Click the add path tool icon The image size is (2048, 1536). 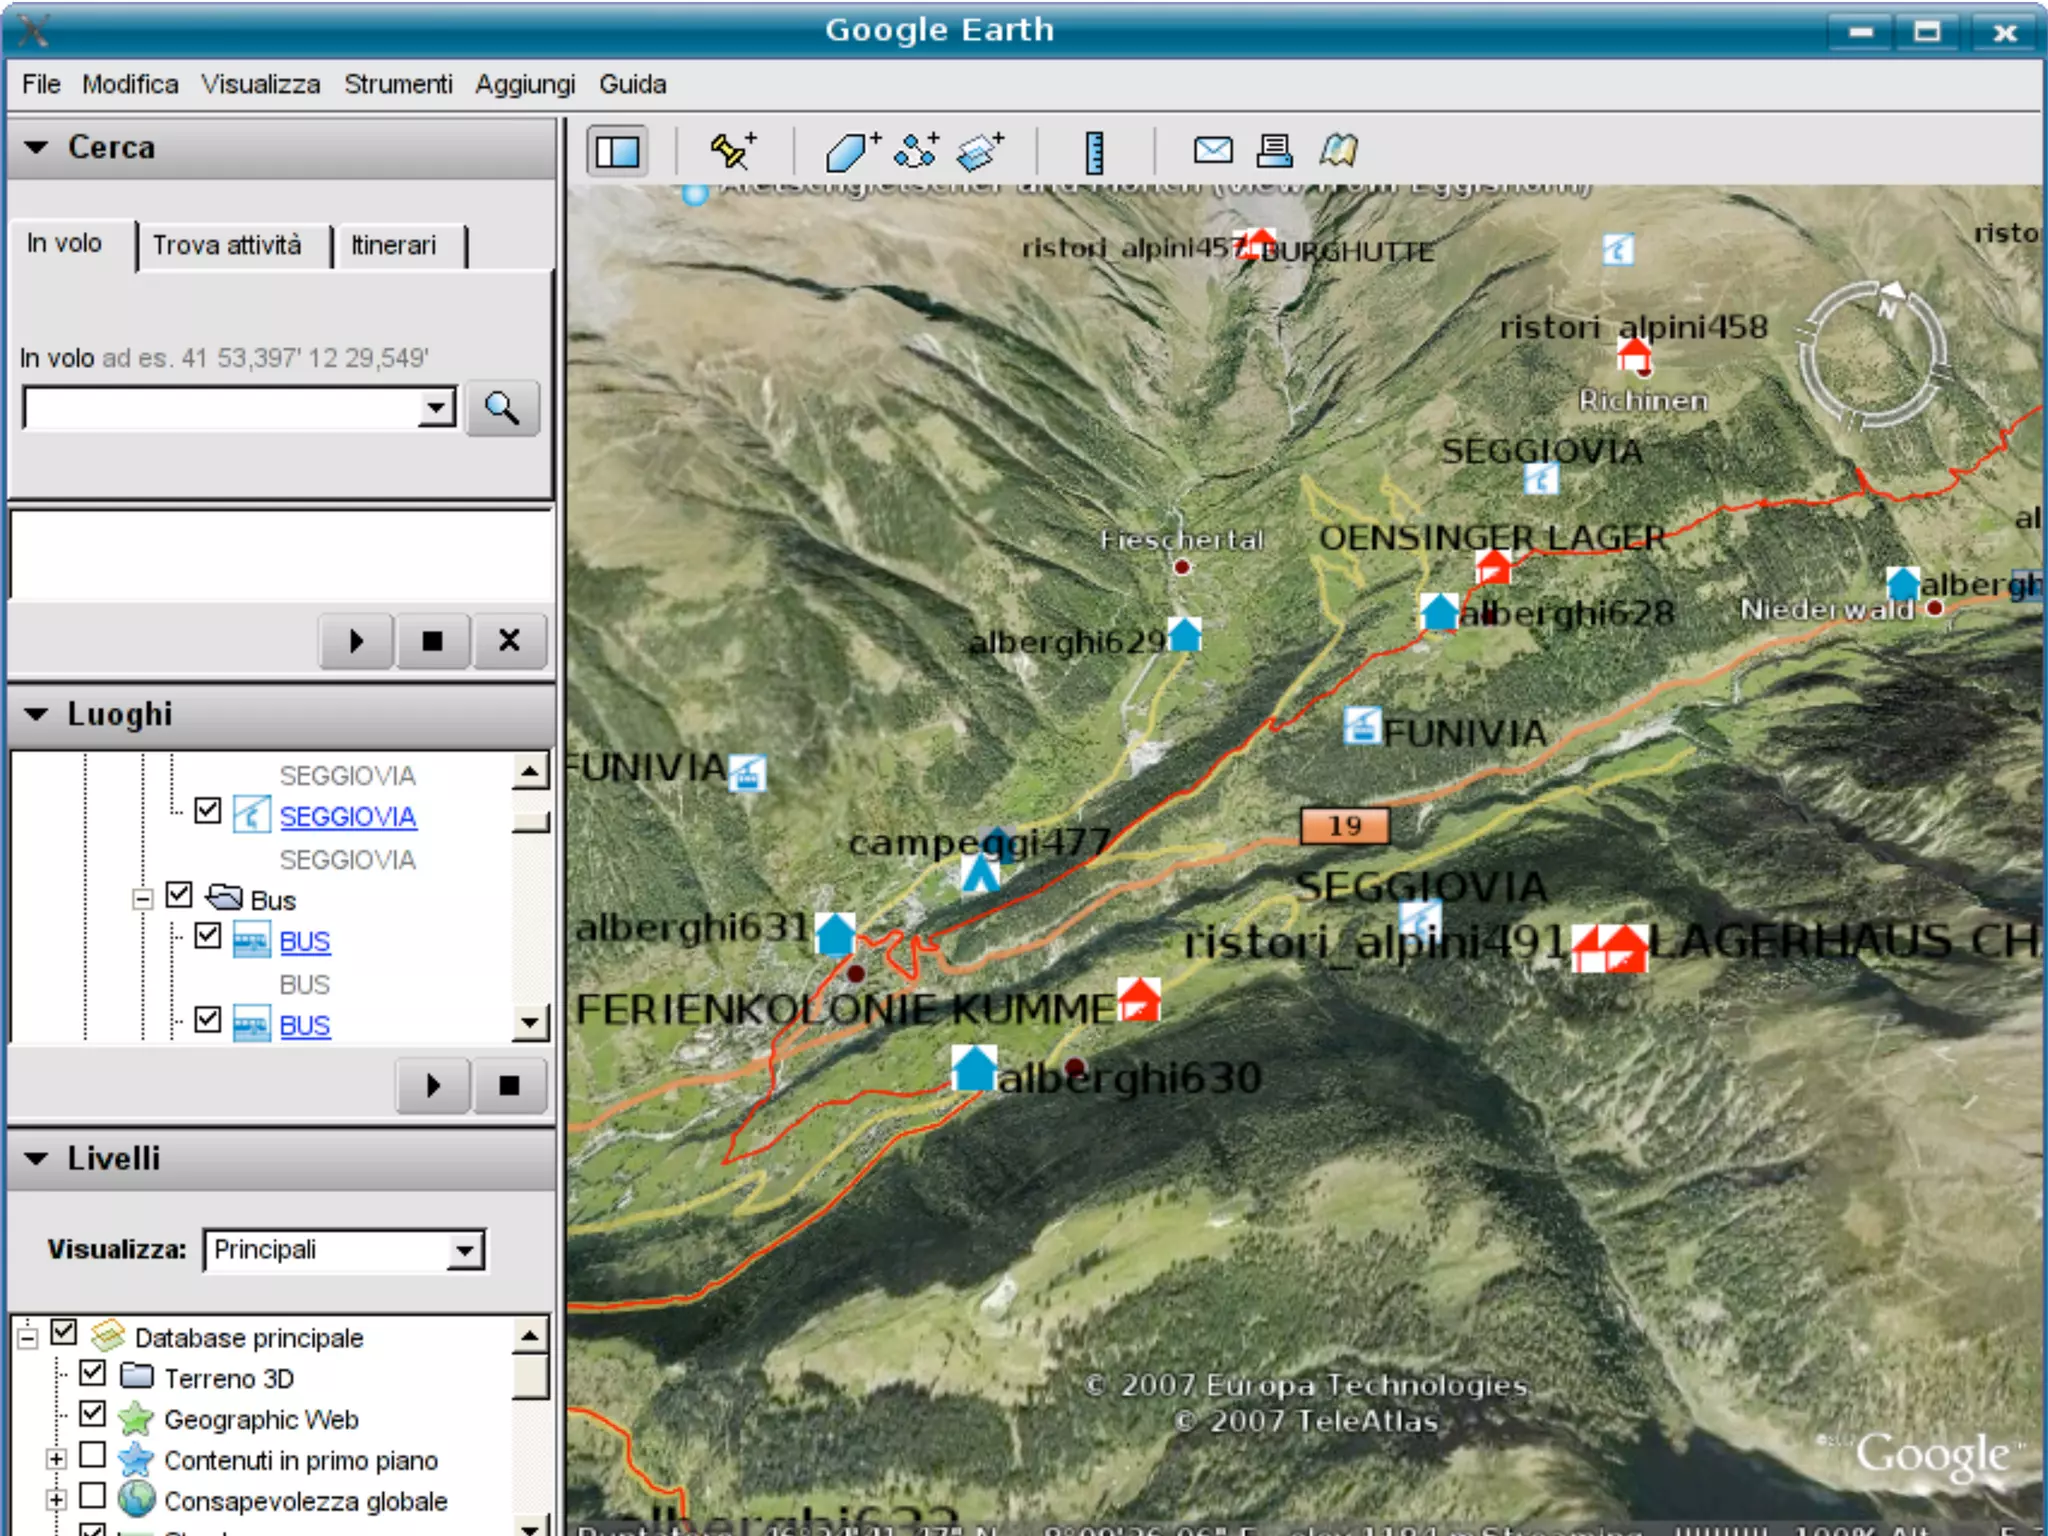[x=916, y=152]
